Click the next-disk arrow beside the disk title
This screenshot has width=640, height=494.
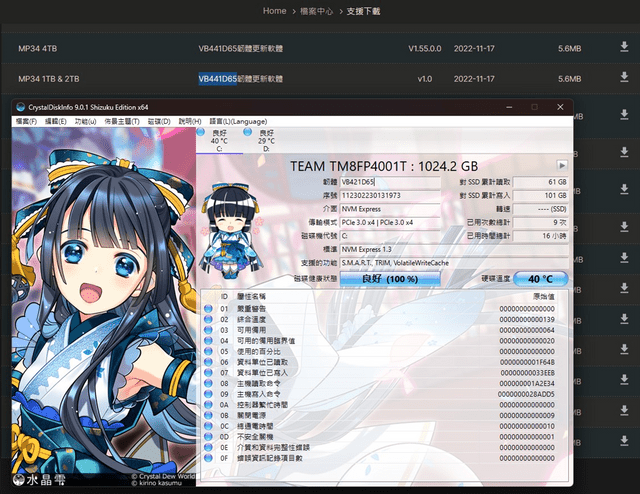click(562, 165)
